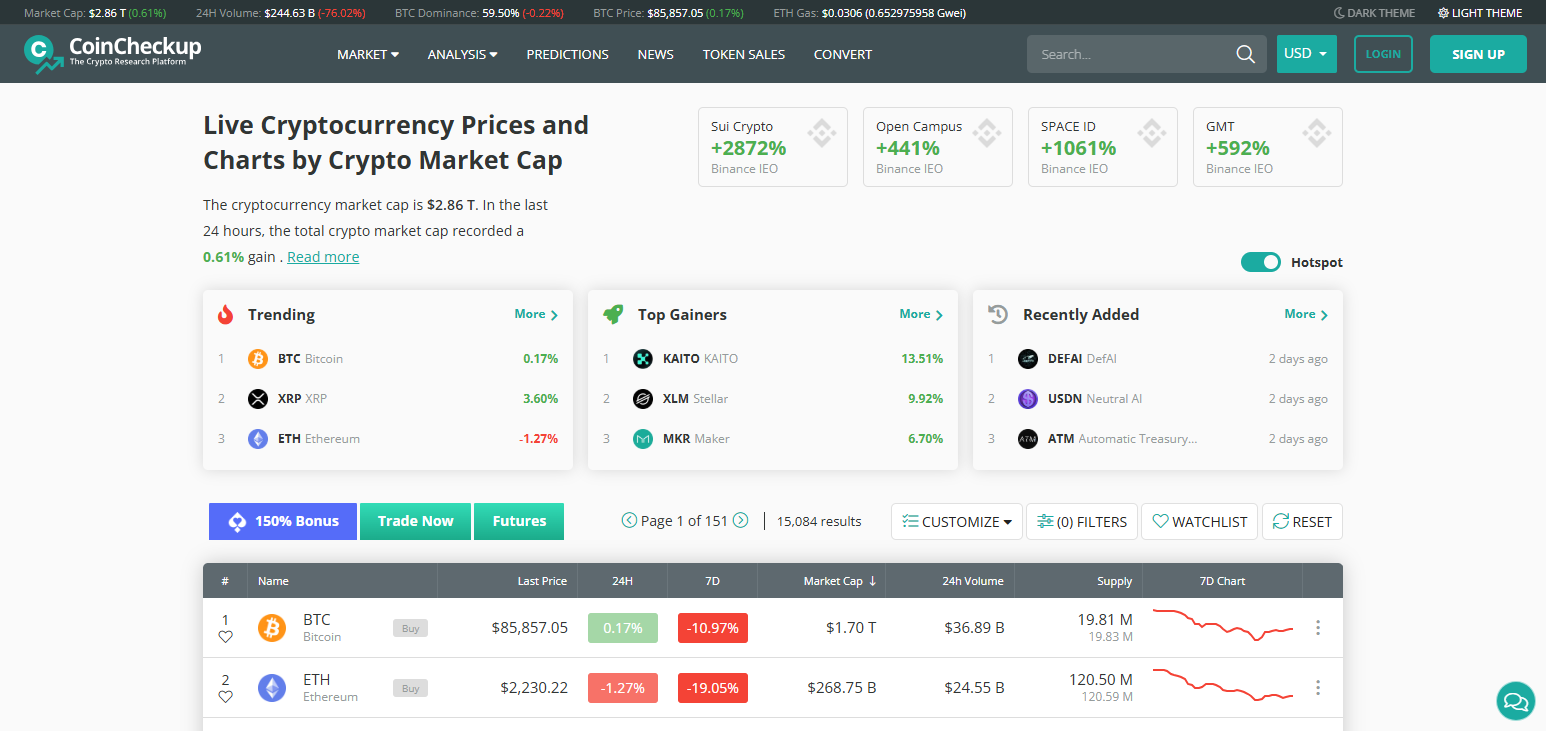Click the clock icon beside Recently Added
Screen dimensions: 1546x731
[x=997, y=314]
